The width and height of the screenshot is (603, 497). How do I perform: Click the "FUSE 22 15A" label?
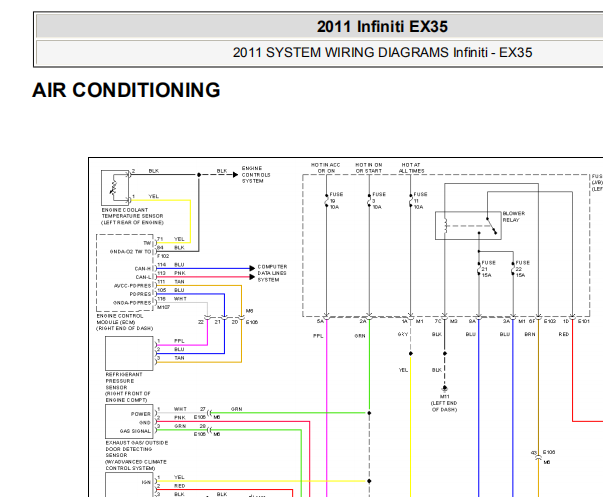click(x=522, y=269)
